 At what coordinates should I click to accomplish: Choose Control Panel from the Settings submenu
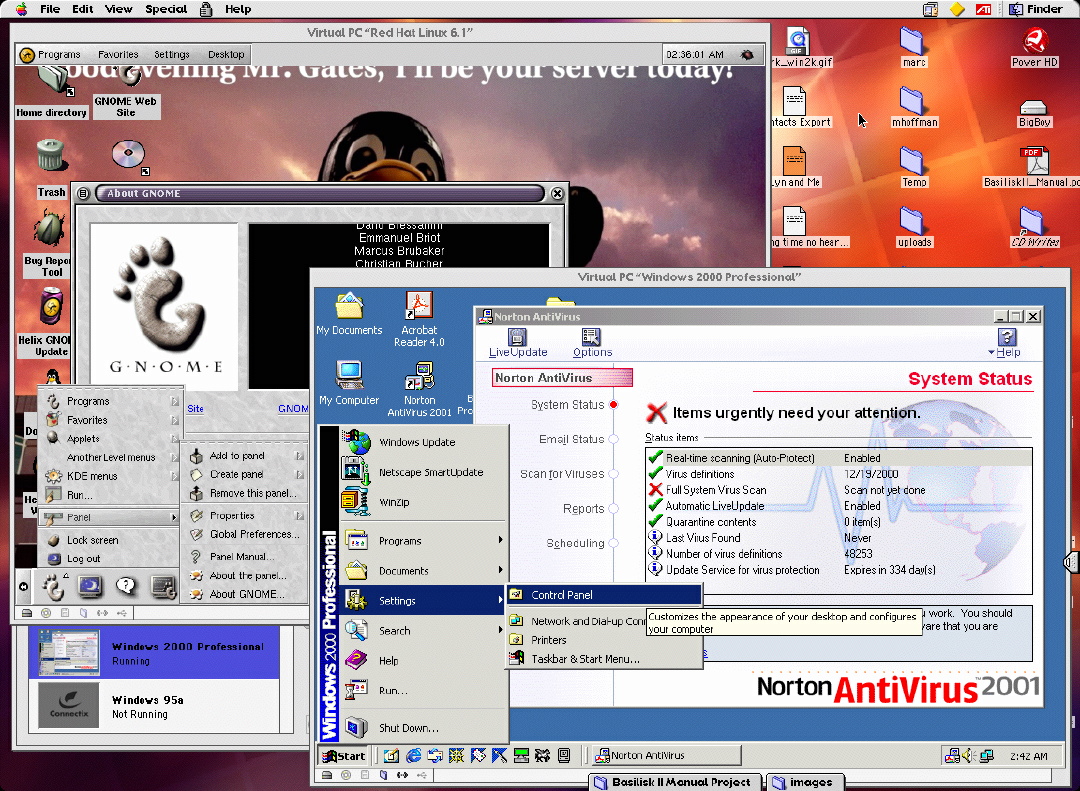tap(605, 595)
